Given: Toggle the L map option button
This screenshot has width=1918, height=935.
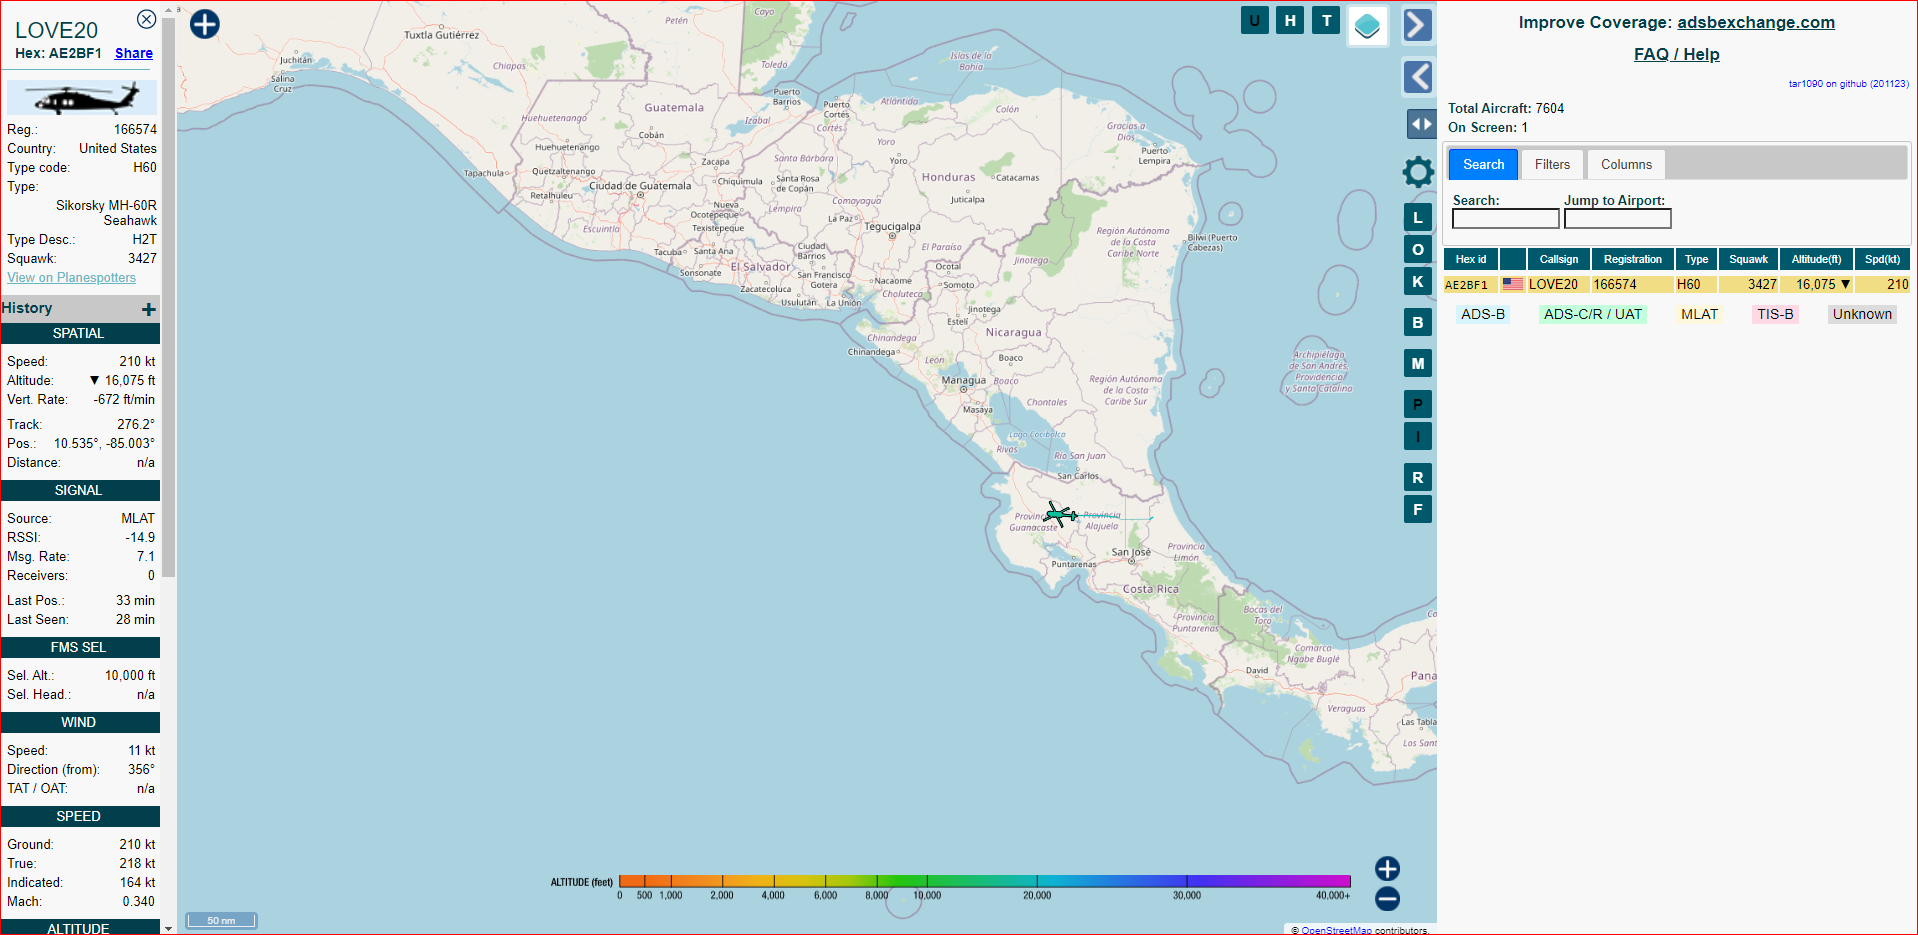Looking at the screenshot, I should [x=1417, y=218].
